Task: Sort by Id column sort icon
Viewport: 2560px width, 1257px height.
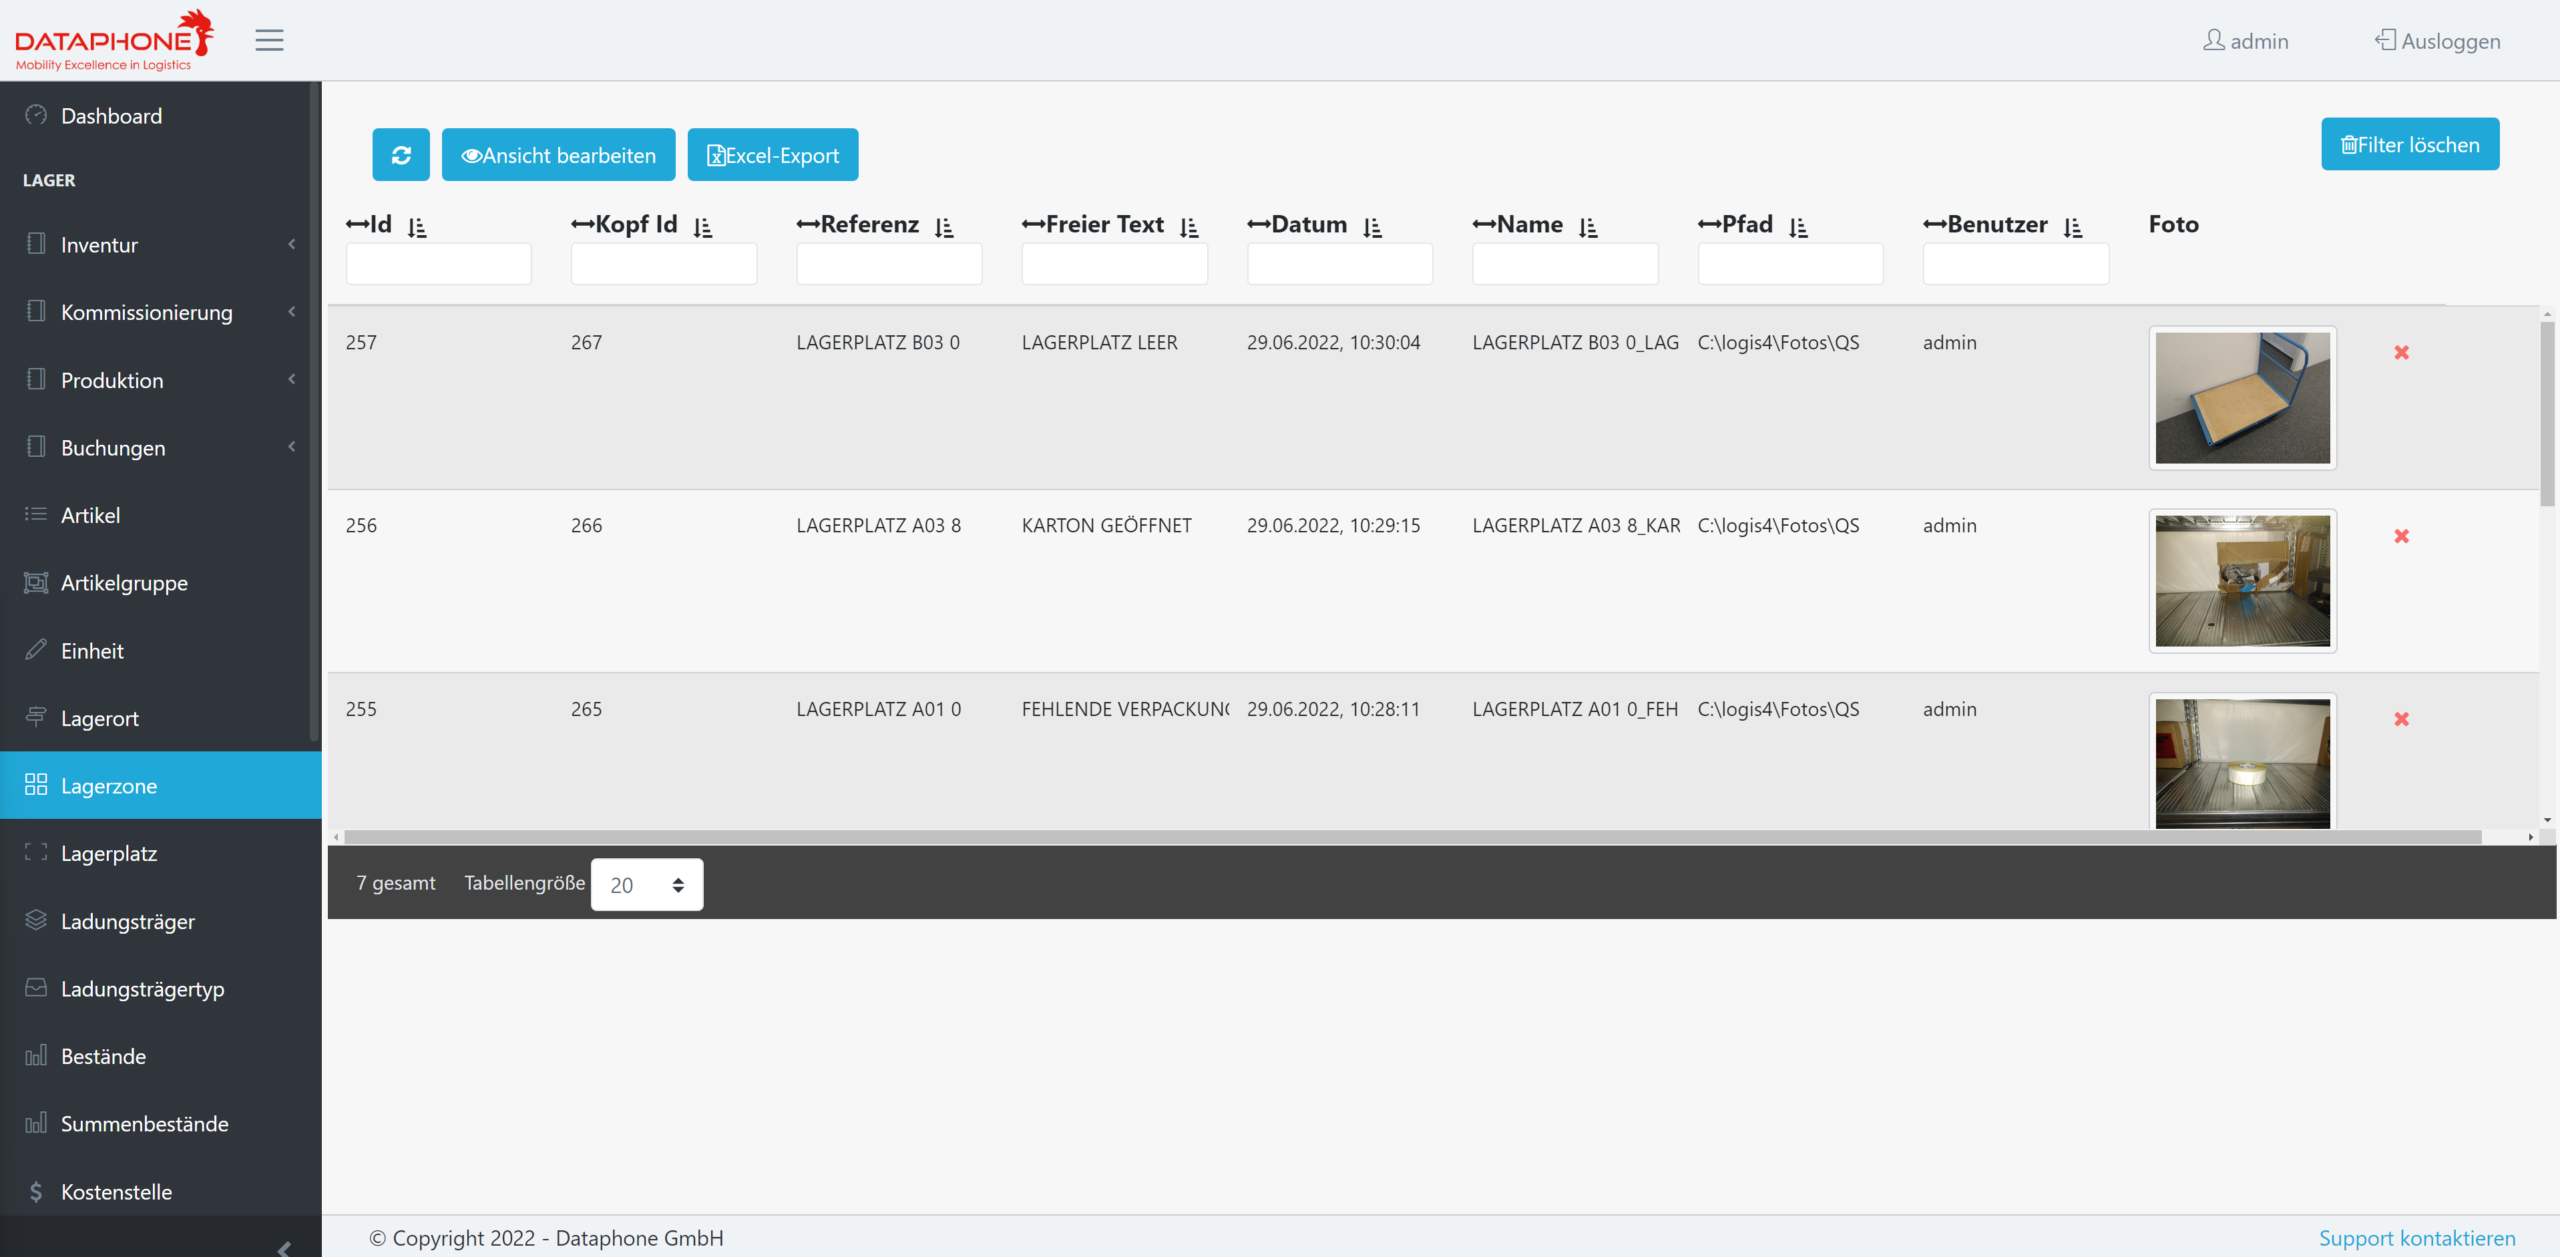Action: point(417,227)
